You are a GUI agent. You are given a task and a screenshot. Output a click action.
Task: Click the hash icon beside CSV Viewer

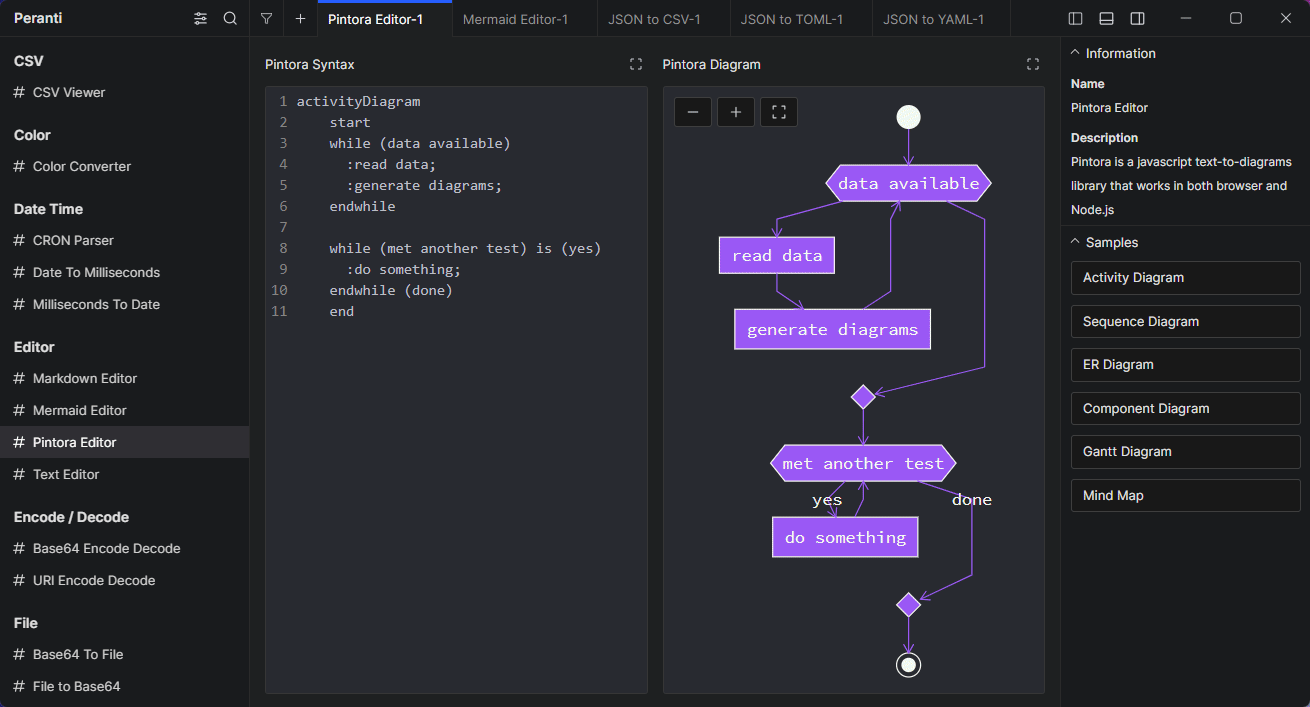[19, 92]
